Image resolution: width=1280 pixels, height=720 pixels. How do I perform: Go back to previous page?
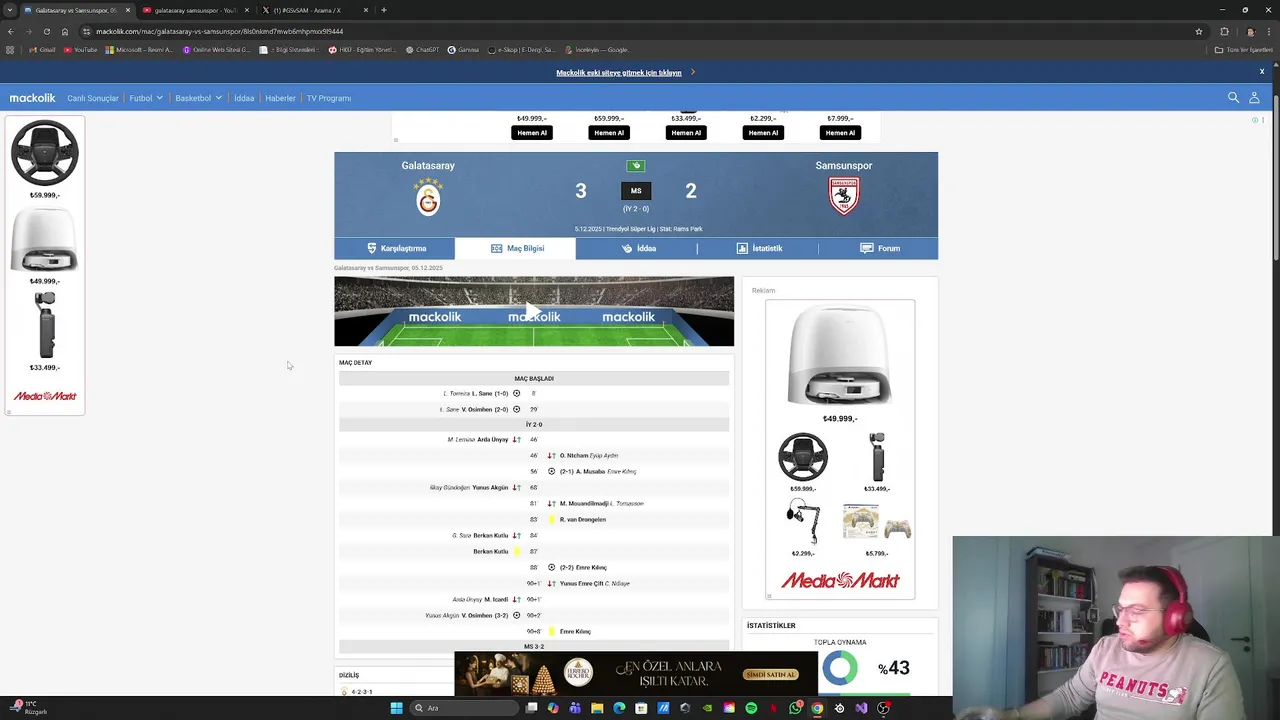coord(10,31)
